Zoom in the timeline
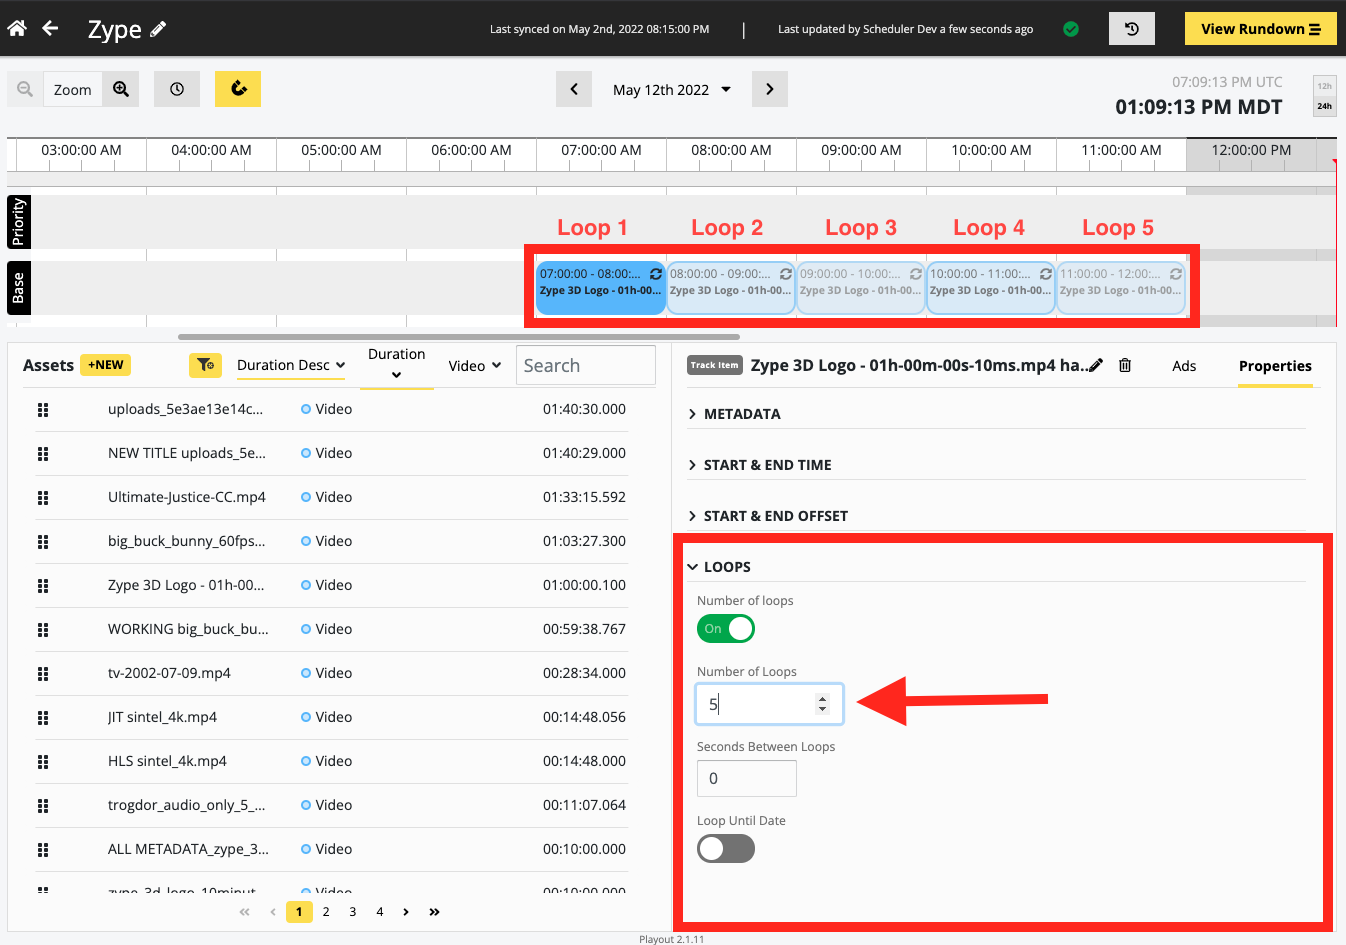The image size is (1346, 945). coord(121,89)
